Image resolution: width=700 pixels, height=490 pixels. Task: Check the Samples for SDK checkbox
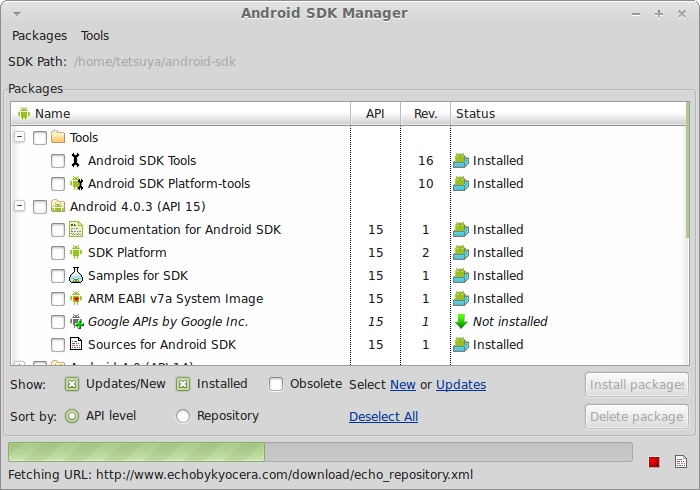(58, 276)
